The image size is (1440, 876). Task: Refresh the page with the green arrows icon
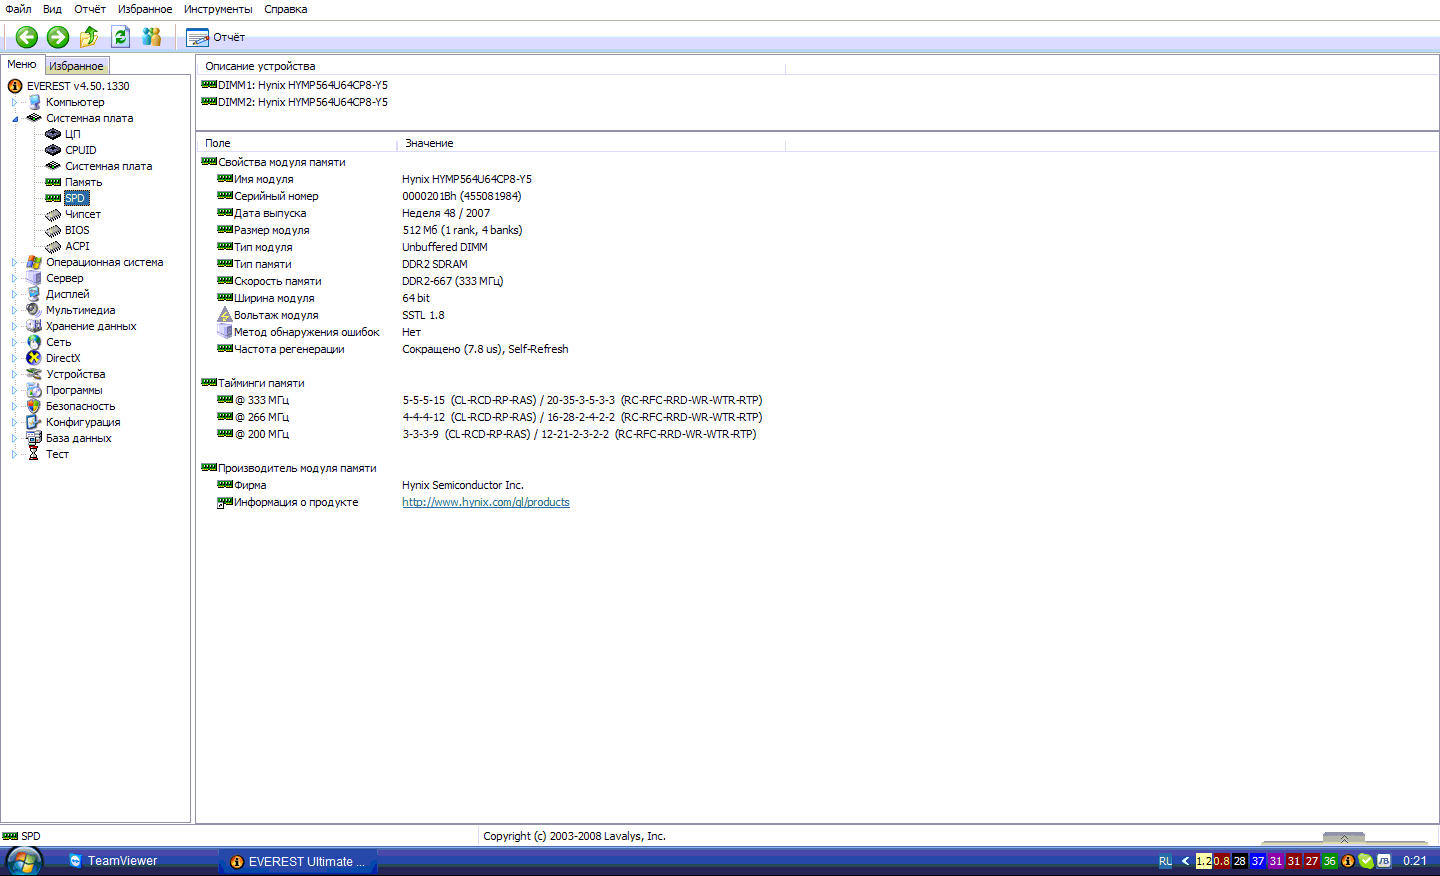120,37
